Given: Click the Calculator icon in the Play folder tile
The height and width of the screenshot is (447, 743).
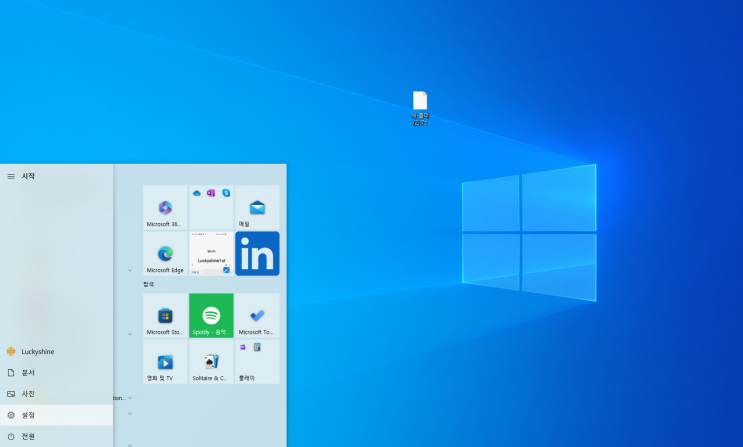Looking at the screenshot, I should click(x=257, y=347).
